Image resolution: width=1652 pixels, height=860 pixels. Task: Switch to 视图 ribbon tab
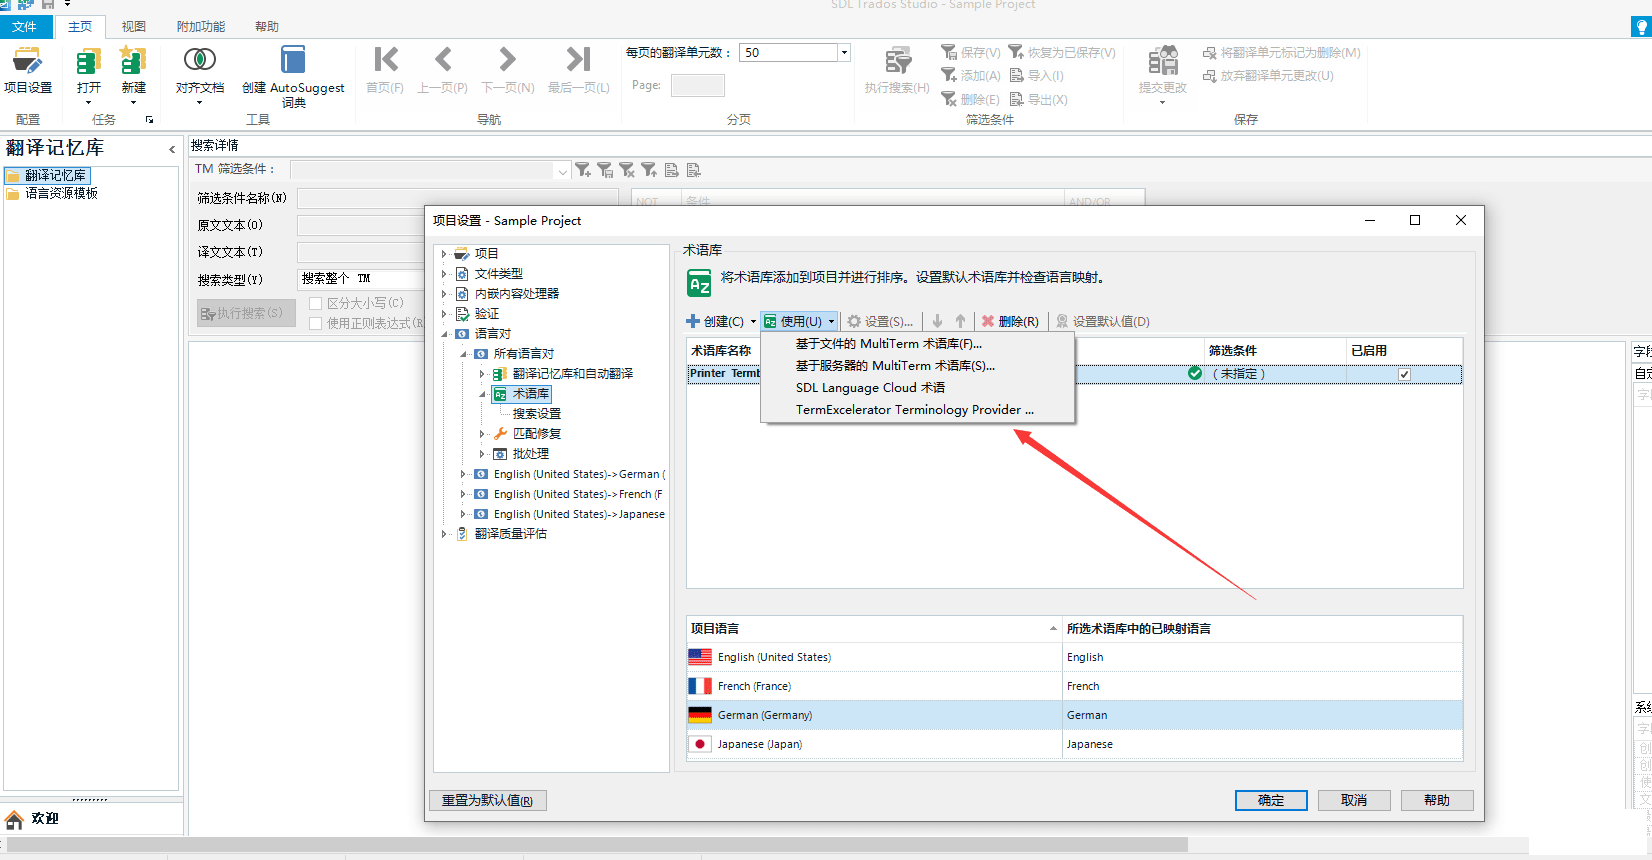tap(133, 26)
